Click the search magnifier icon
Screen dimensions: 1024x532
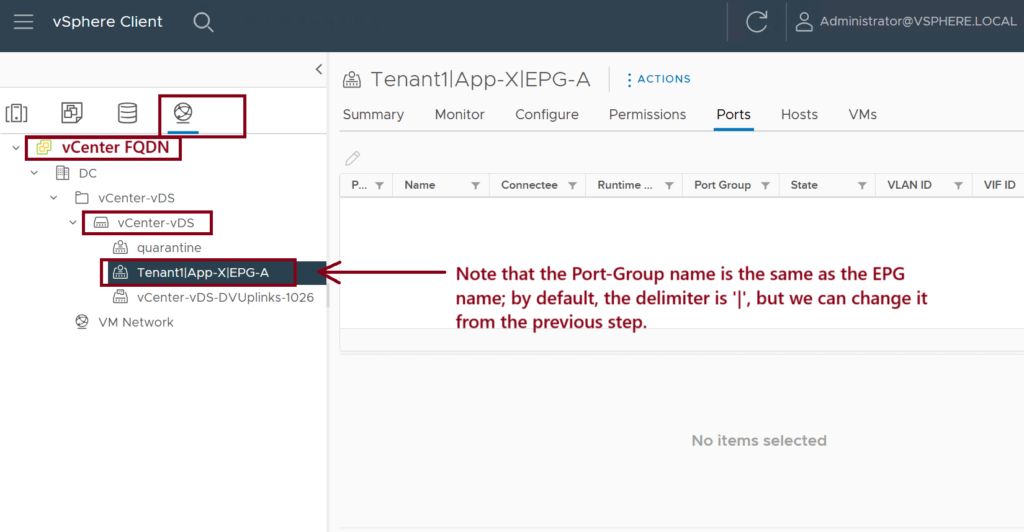pyautogui.click(x=203, y=22)
